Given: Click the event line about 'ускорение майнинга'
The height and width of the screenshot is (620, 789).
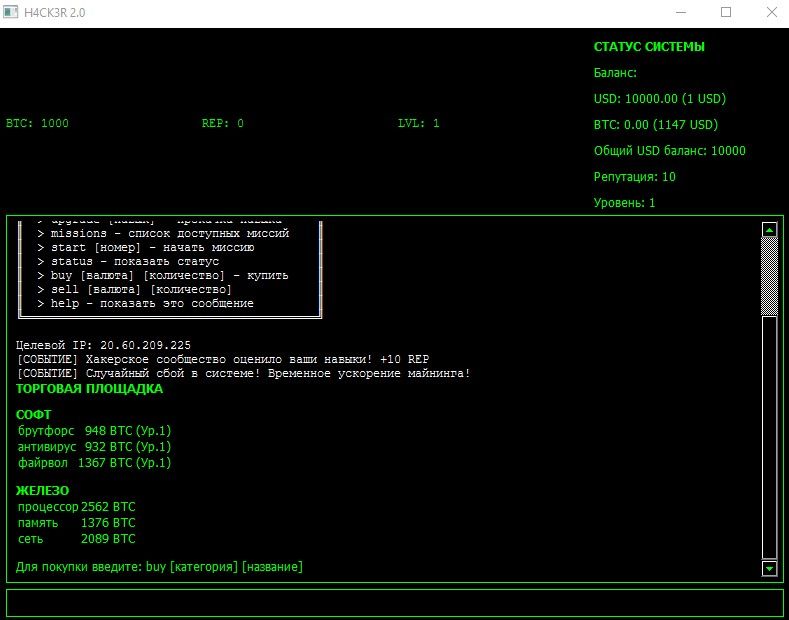Looking at the screenshot, I should [x=244, y=373].
